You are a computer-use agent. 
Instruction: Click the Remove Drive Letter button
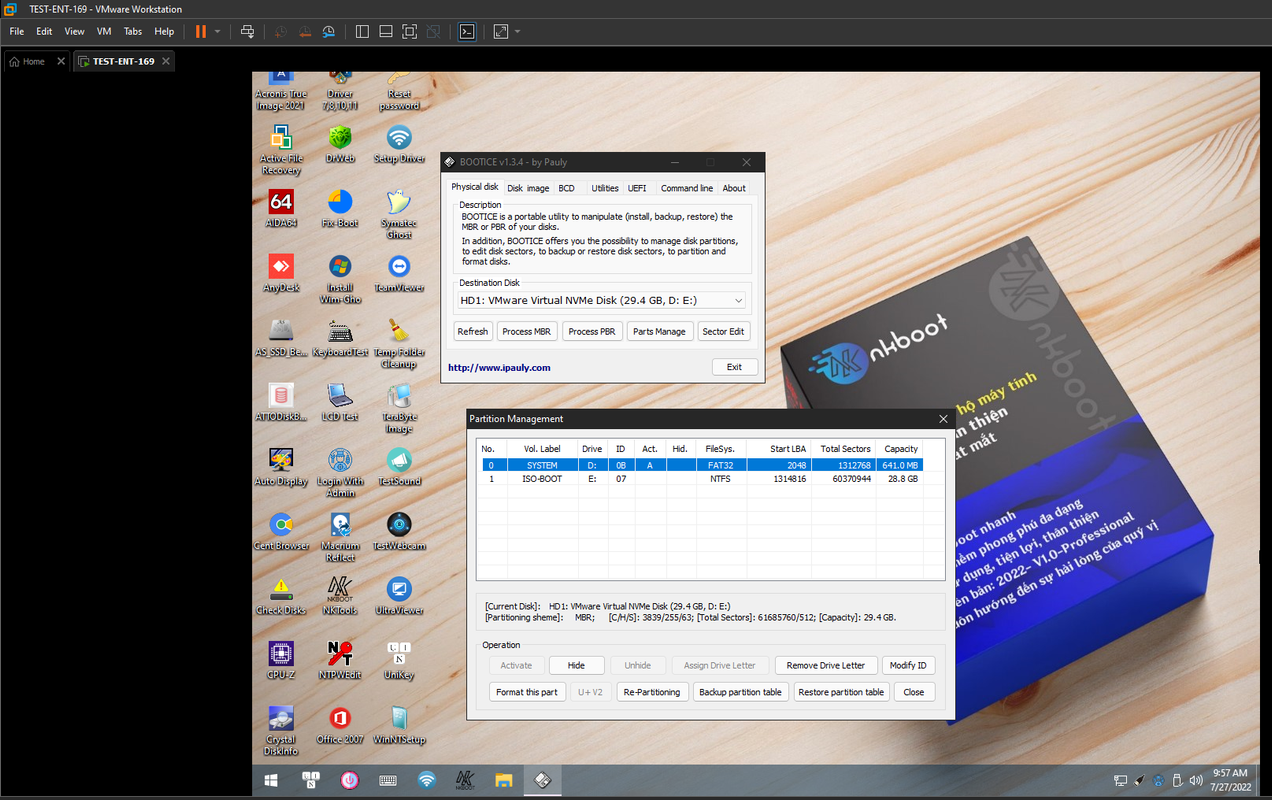826,665
